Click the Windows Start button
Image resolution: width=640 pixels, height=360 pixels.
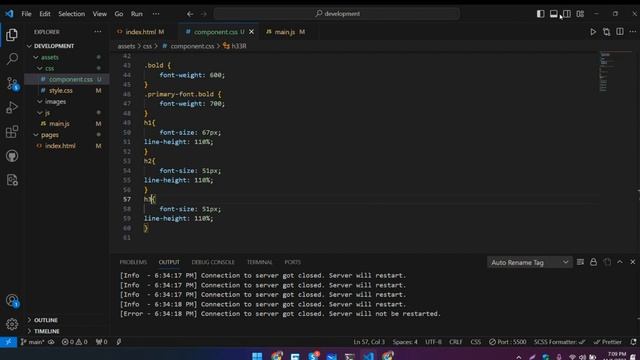(257, 356)
